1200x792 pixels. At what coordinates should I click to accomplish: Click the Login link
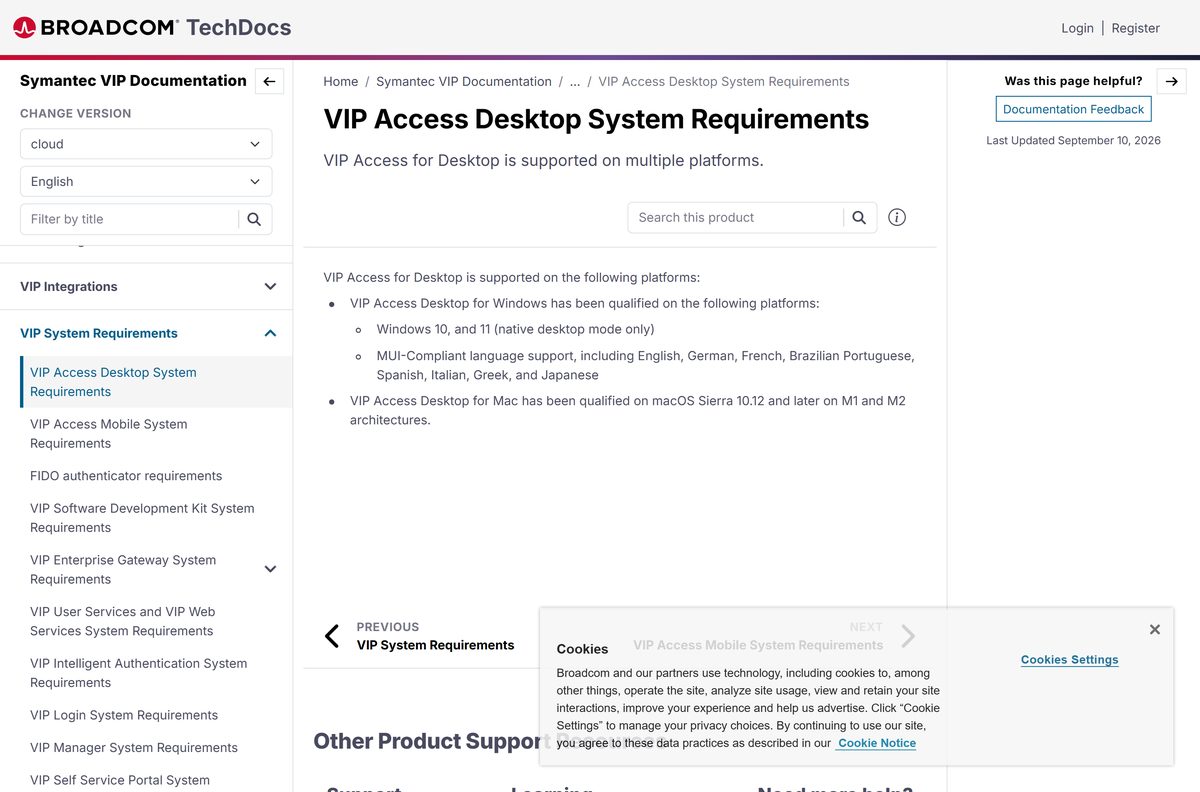[x=1077, y=28]
